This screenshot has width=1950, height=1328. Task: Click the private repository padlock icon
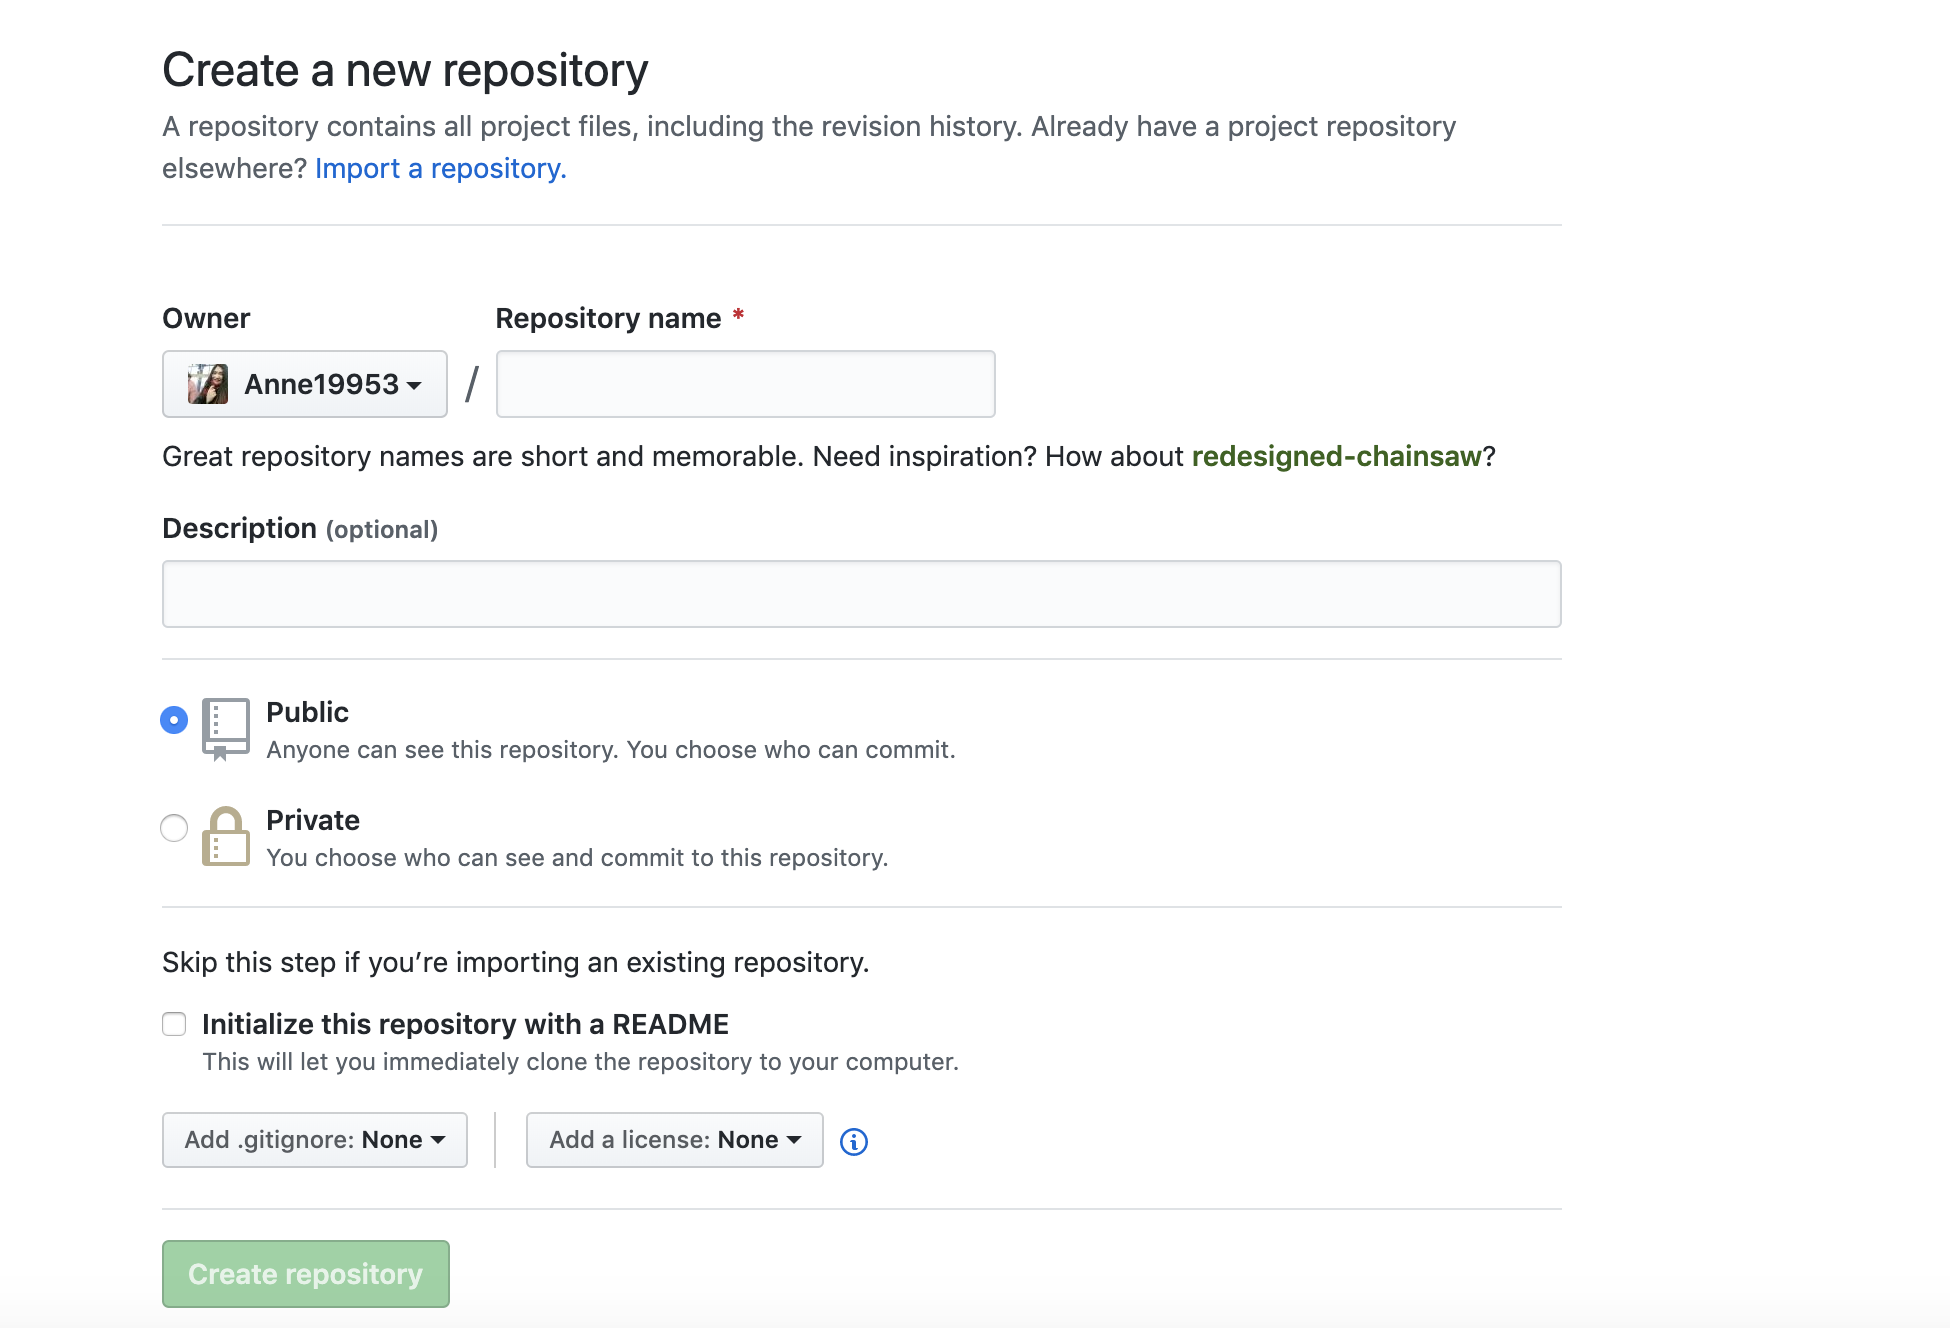[225, 837]
